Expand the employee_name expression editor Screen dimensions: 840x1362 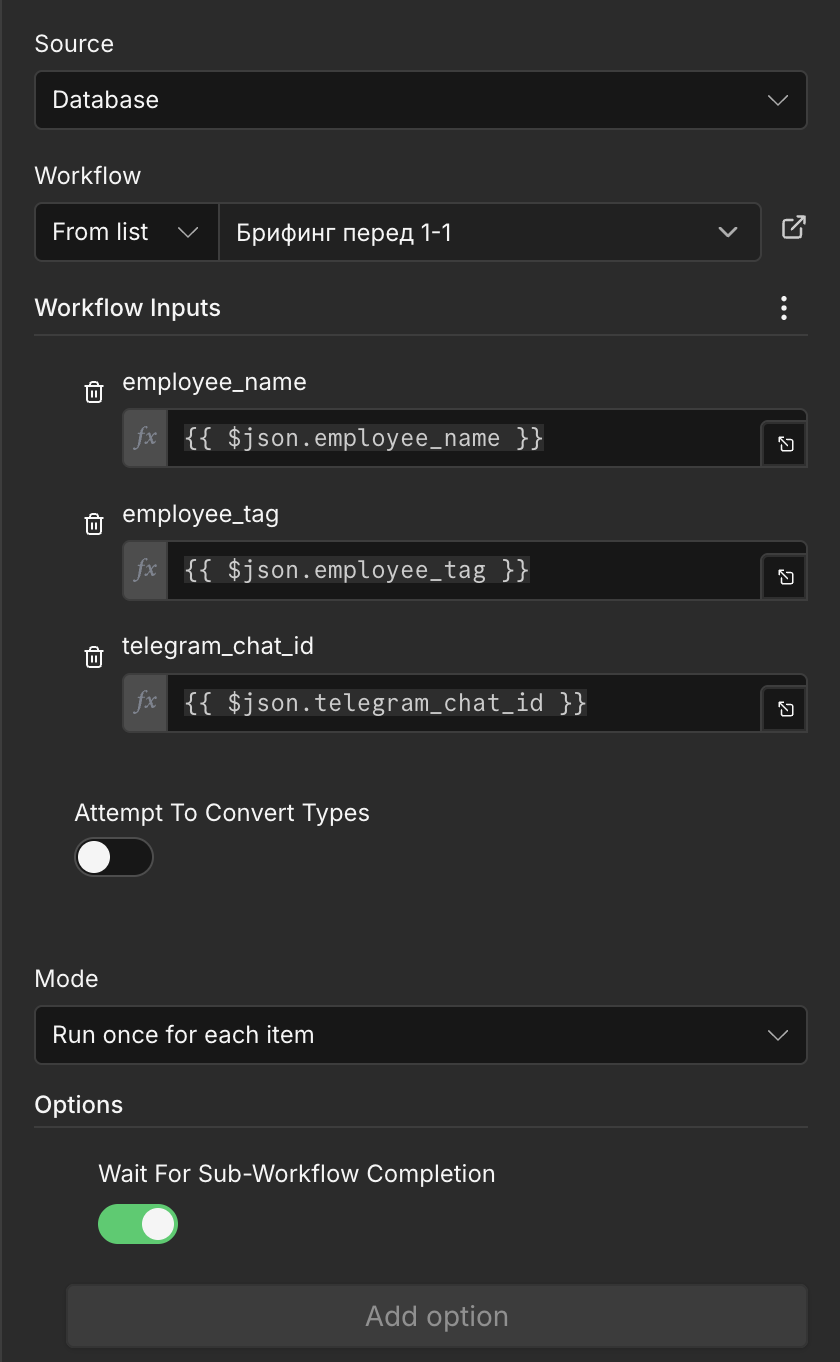(x=785, y=444)
